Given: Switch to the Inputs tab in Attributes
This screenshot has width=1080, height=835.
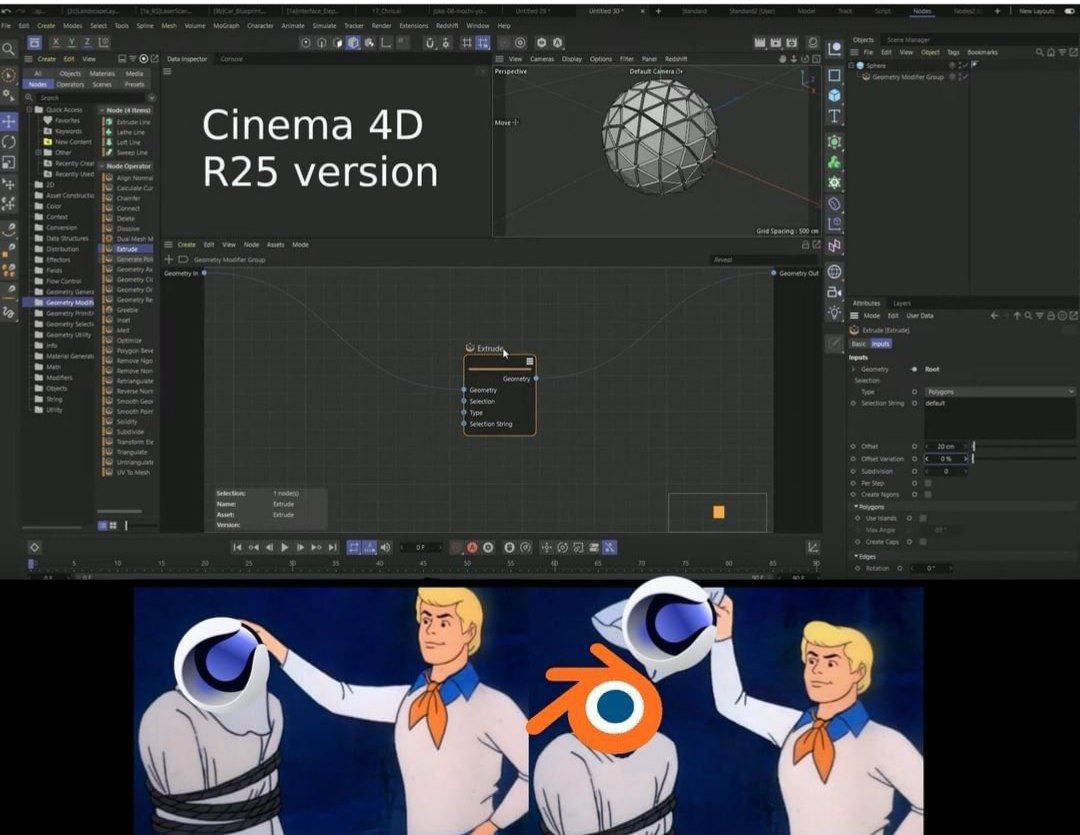Looking at the screenshot, I should pos(880,343).
